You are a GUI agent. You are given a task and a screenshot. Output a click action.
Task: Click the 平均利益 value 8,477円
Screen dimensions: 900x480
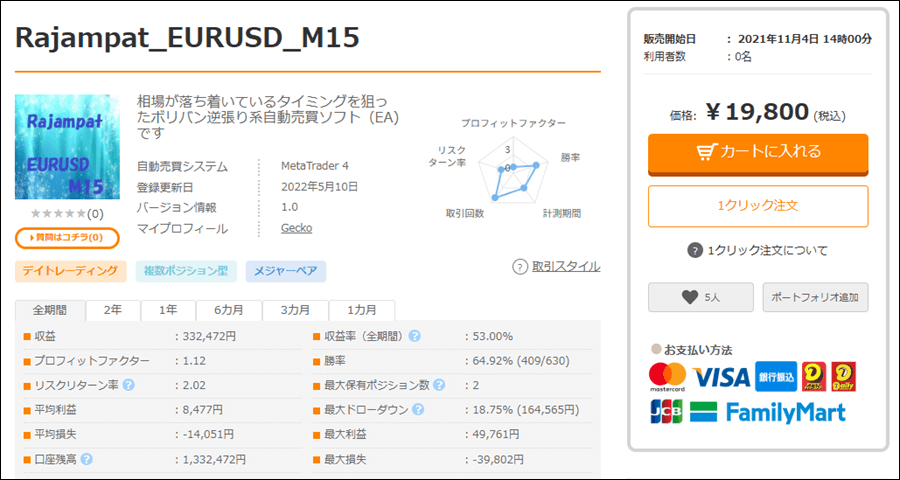pyautogui.click(x=203, y=410)
